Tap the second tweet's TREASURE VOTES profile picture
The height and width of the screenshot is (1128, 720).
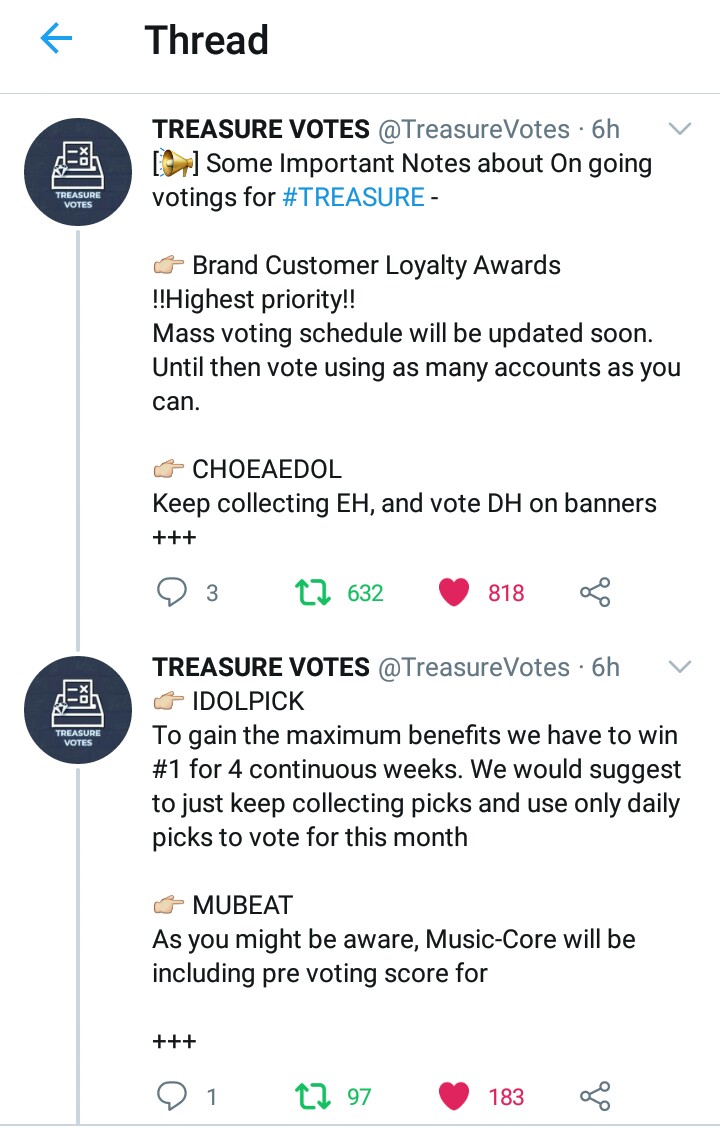[78, 709]
